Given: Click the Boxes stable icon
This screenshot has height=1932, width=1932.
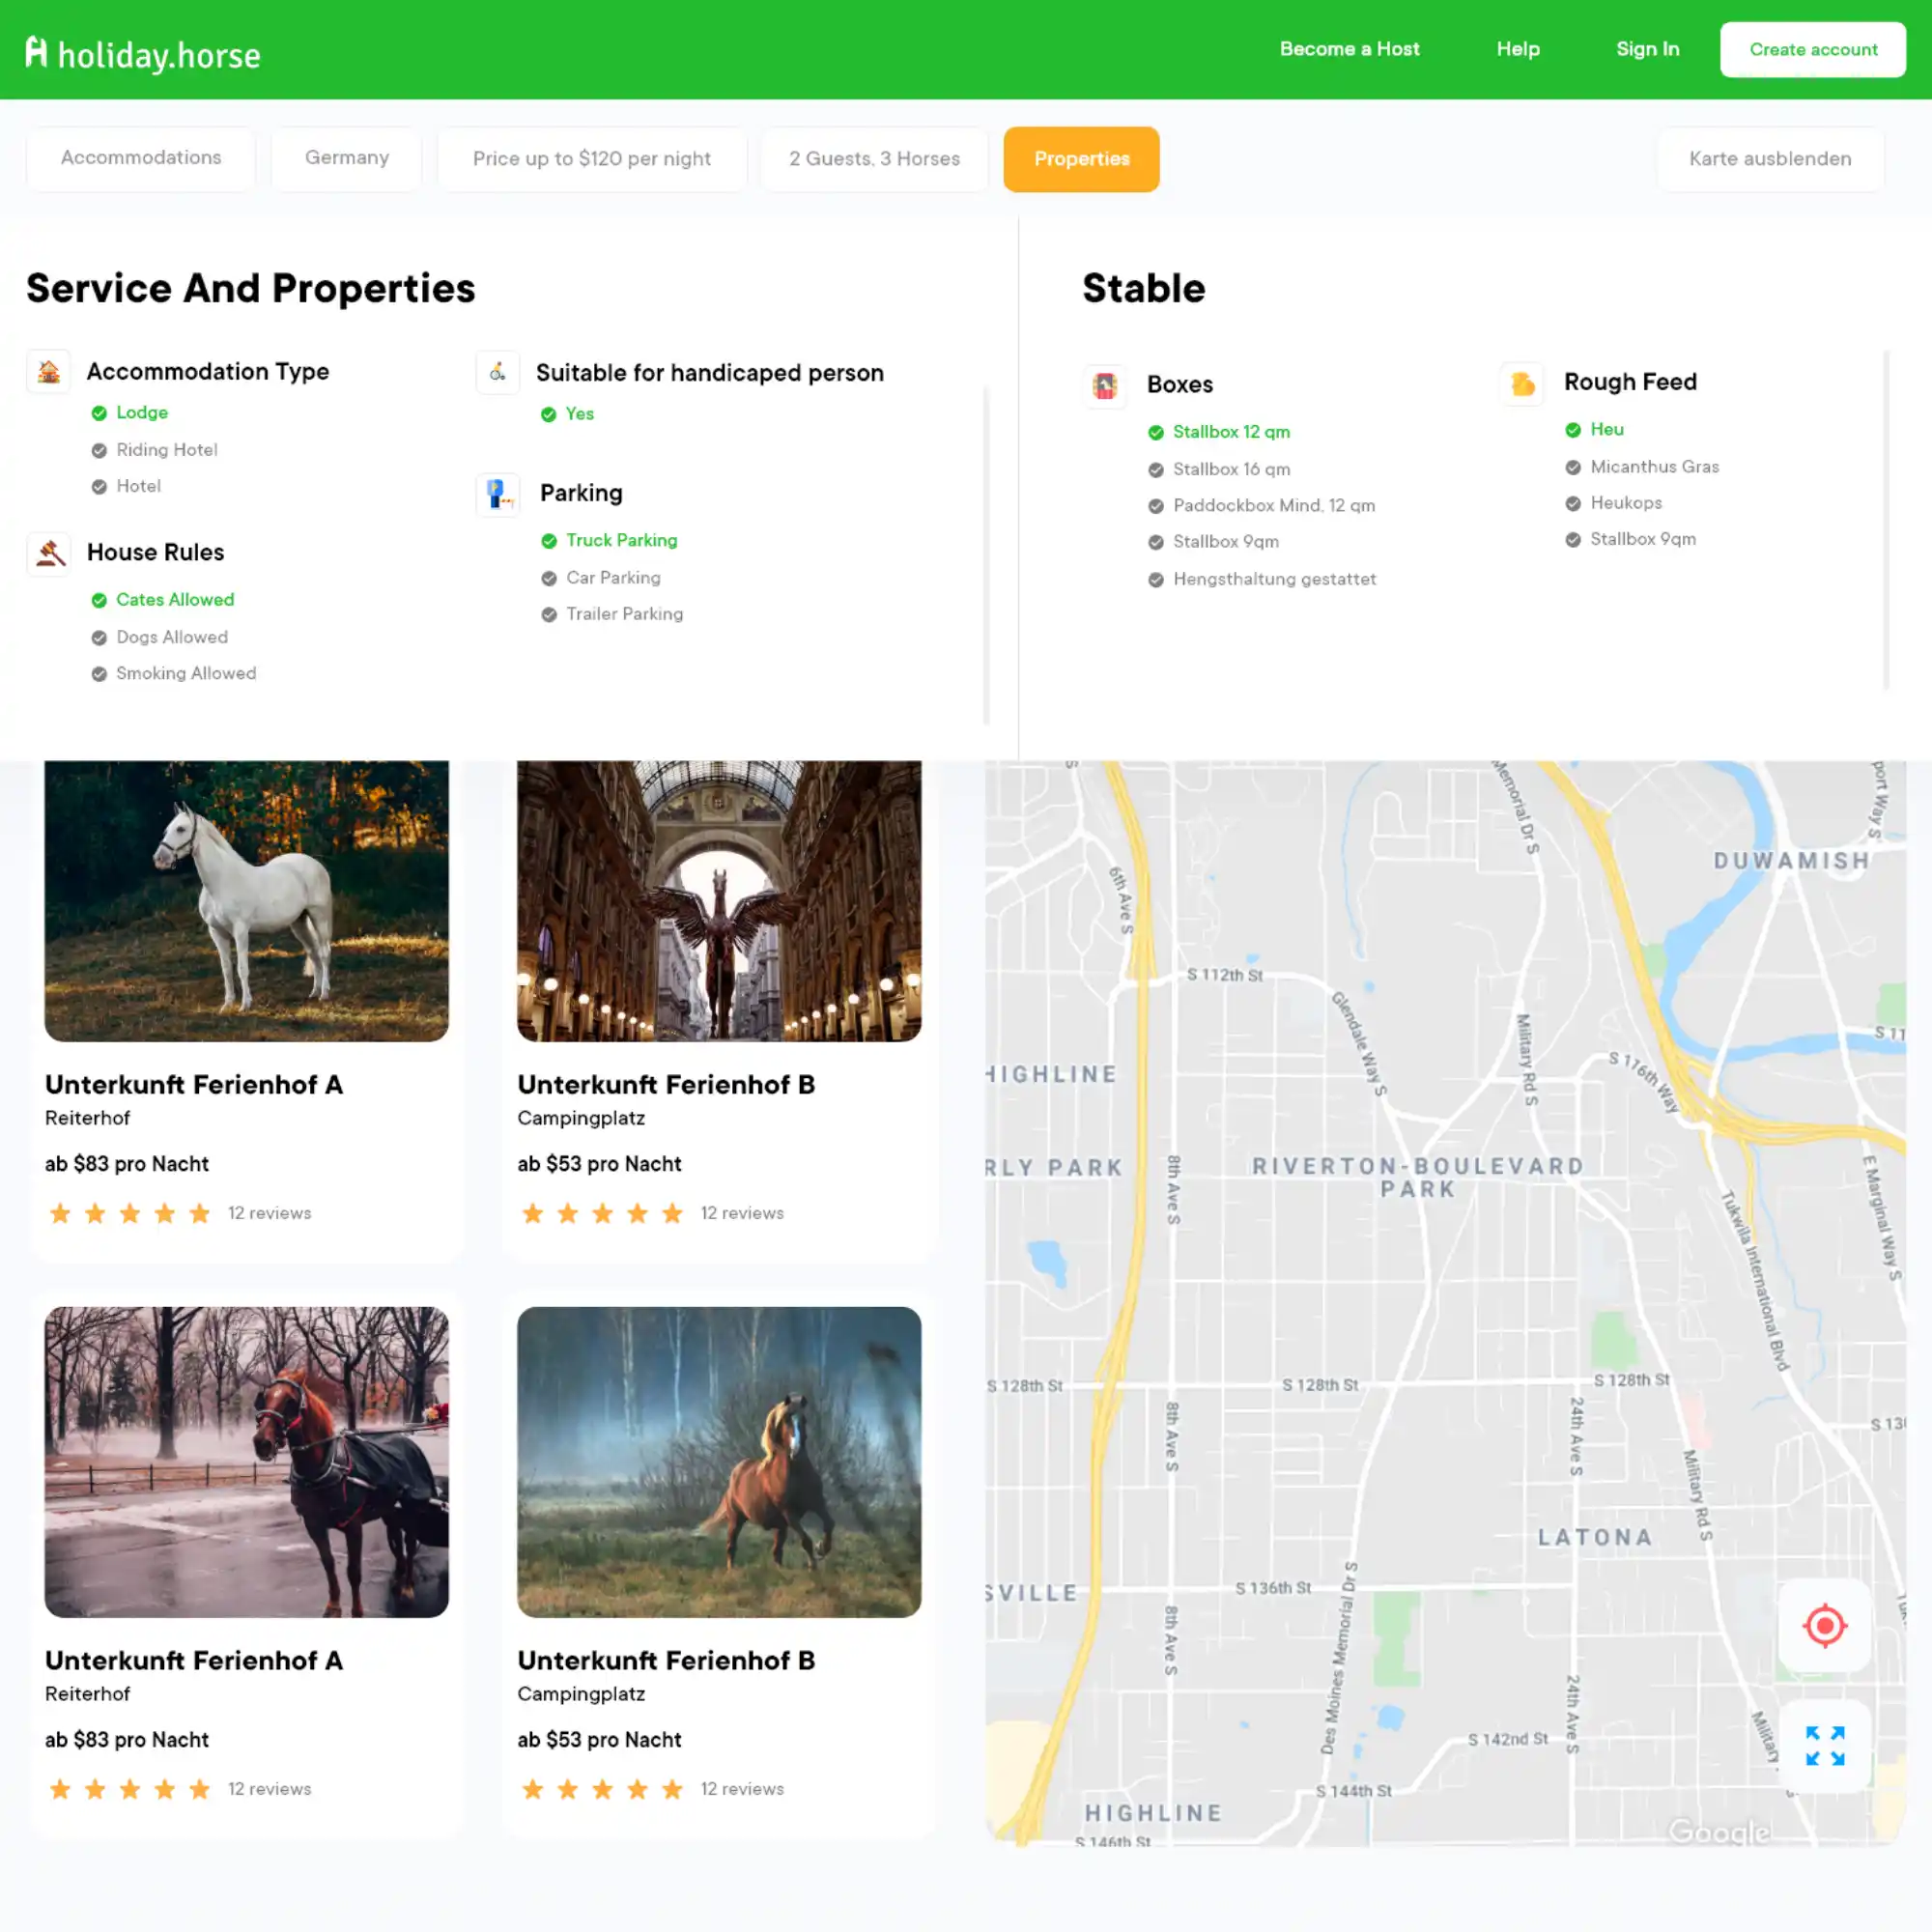Looking at the screenshot, I should 1104,385.
